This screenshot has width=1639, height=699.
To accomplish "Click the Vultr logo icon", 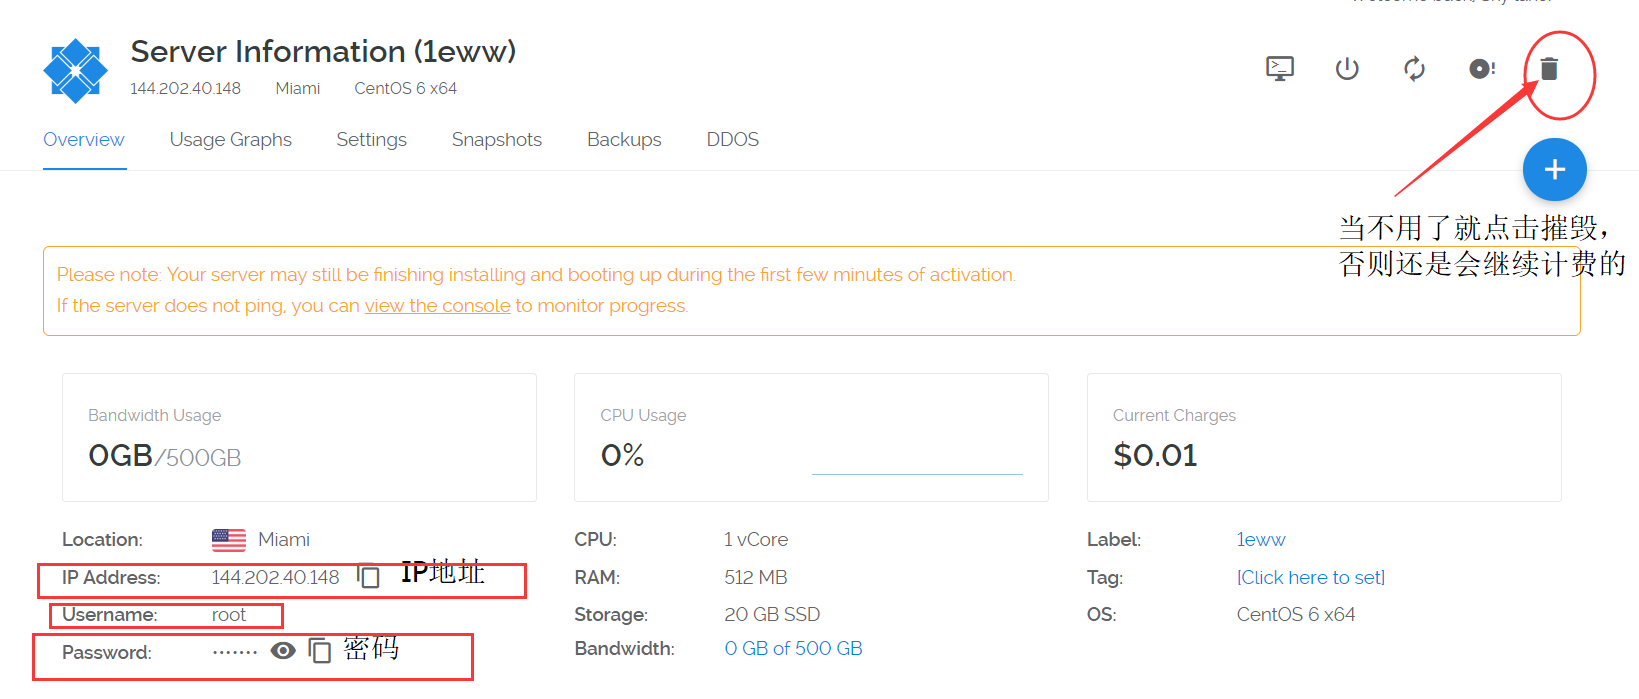I will click(75, 70).
